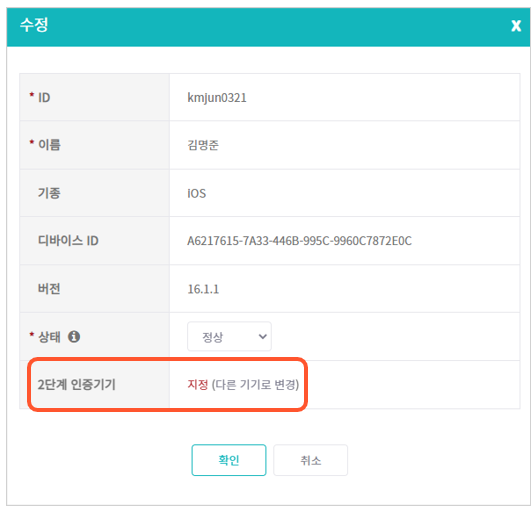Click the info icon next to 상태
Viewport: 532px width, 514px height.
[x=74, y=337]
